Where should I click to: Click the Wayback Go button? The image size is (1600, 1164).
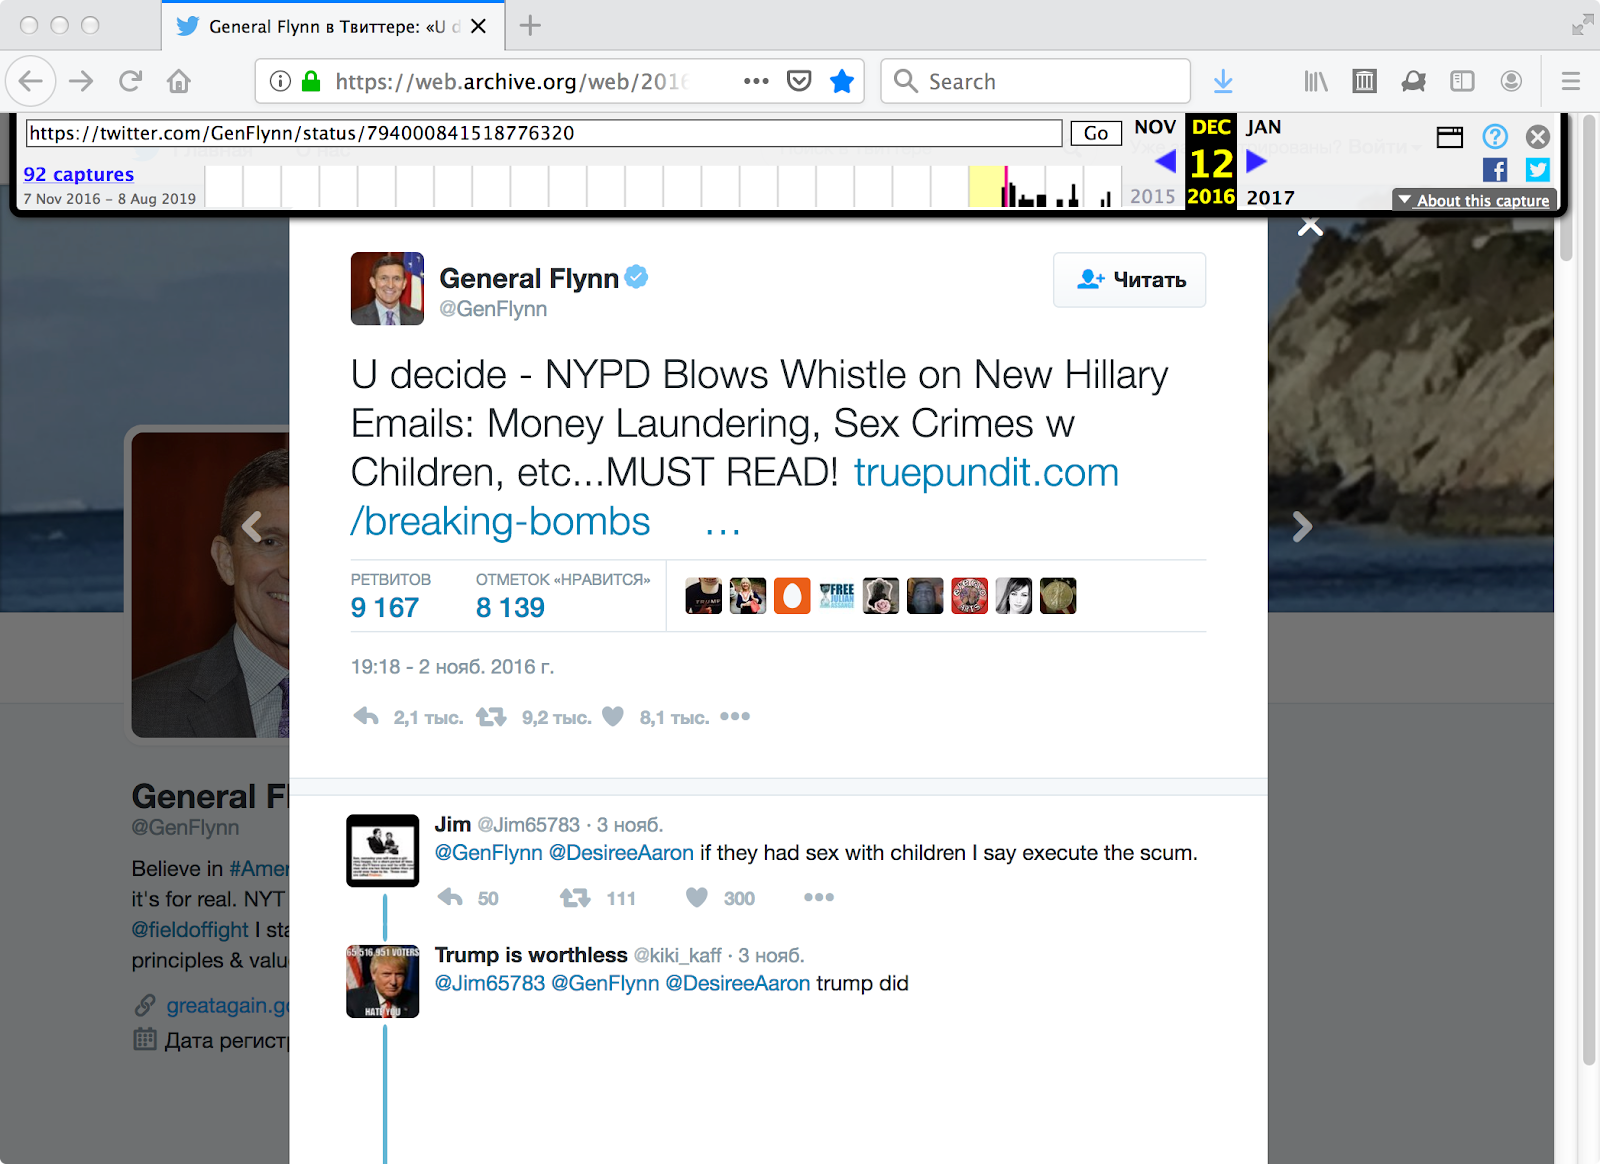point(1096,133)
